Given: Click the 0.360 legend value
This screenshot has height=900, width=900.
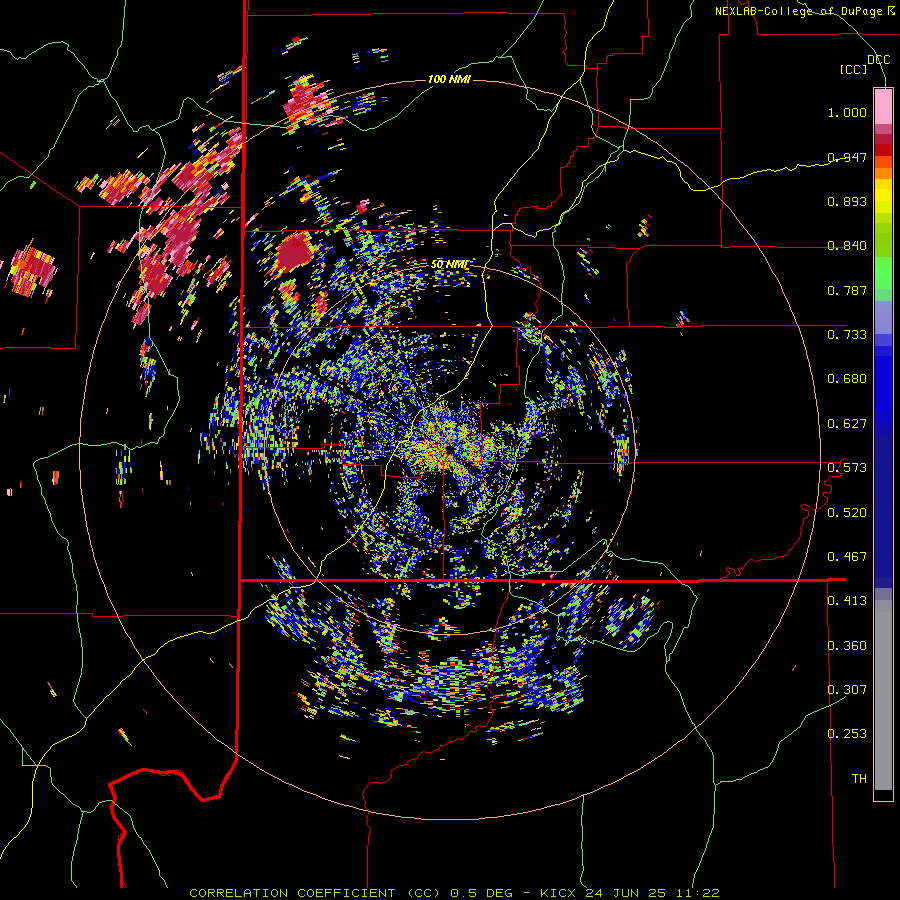Looking at the screenshot, I should [x=847, y=645].
